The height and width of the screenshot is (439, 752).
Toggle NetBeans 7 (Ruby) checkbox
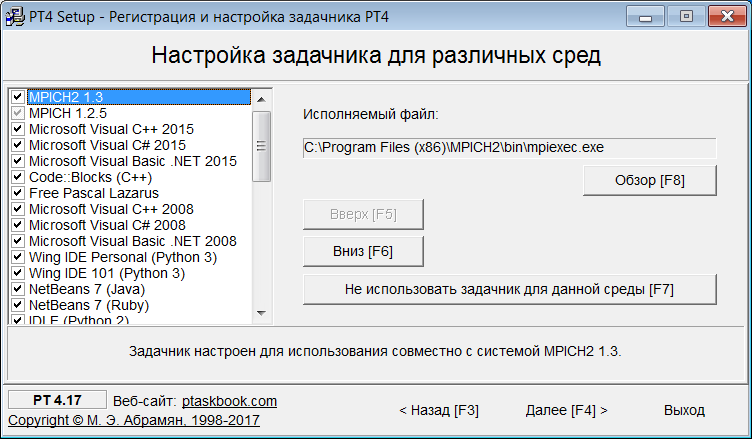click(x=18, y=305)
